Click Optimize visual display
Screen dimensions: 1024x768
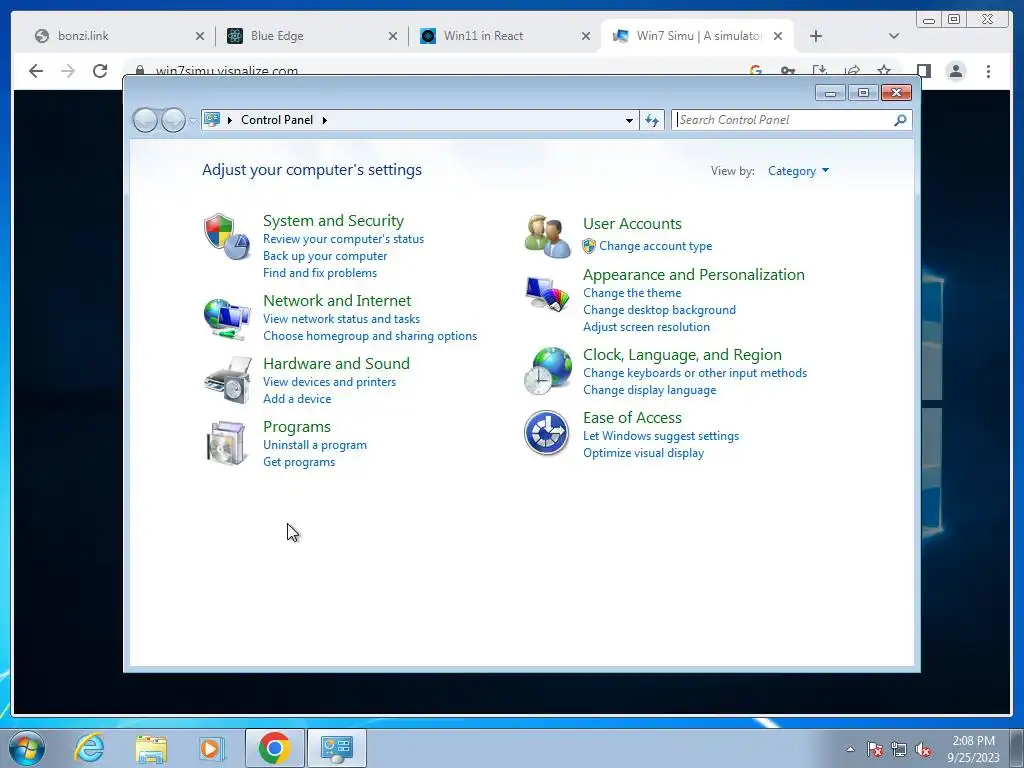click(x=643, y=453)
